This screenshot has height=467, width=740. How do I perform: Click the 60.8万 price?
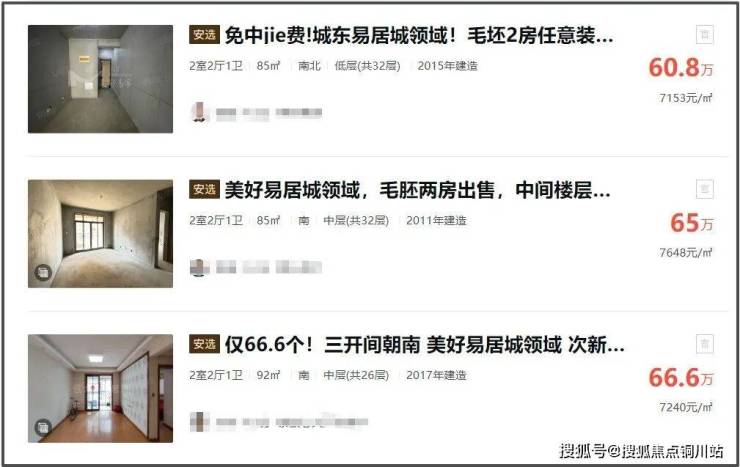[x=681, y=67]
